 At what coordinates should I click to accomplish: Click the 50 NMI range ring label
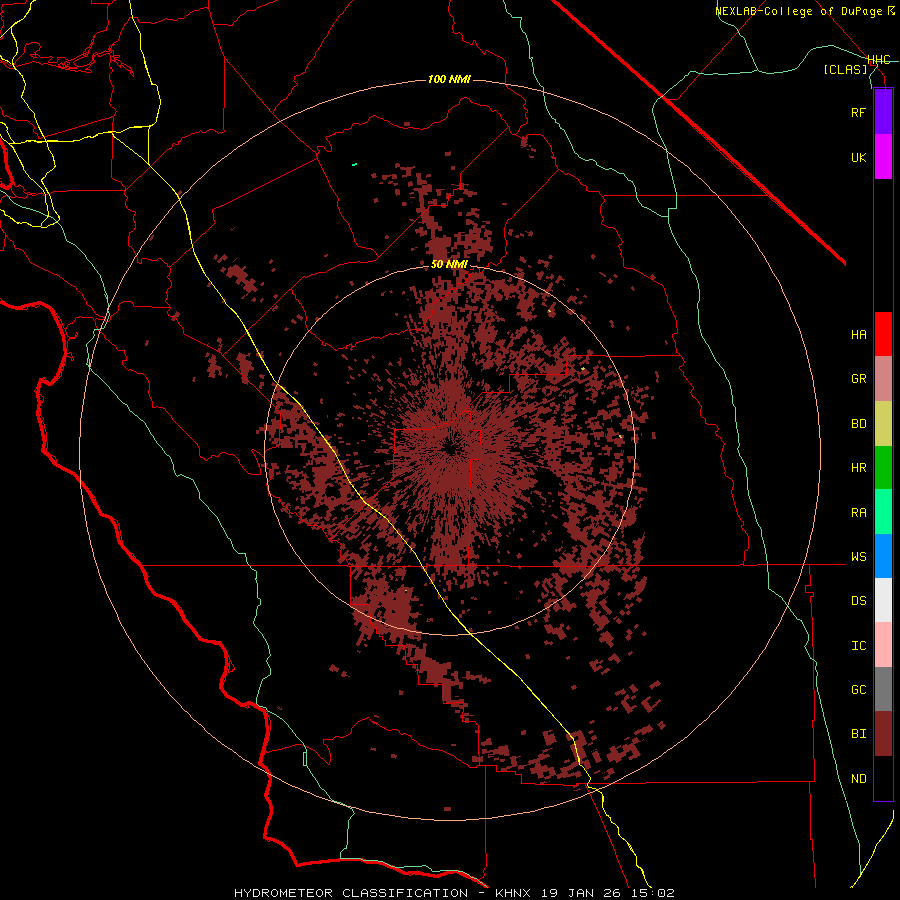(449, 265)
